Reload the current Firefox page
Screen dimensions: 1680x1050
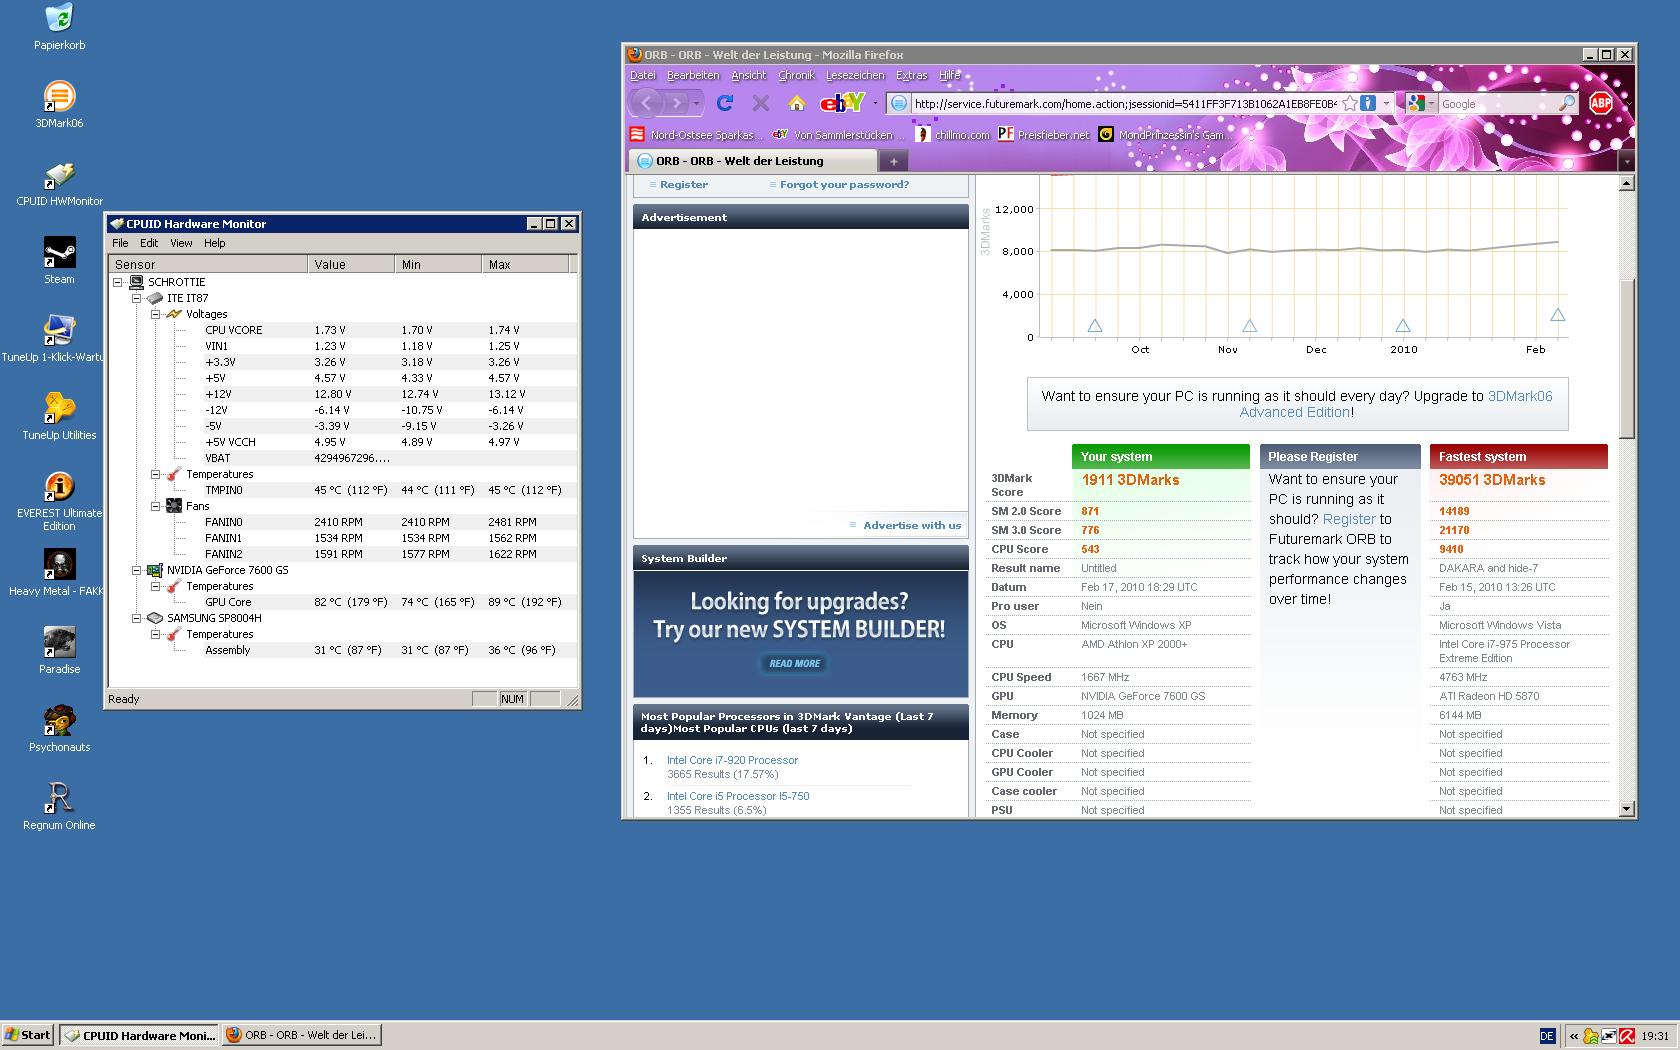pos(725,103)
